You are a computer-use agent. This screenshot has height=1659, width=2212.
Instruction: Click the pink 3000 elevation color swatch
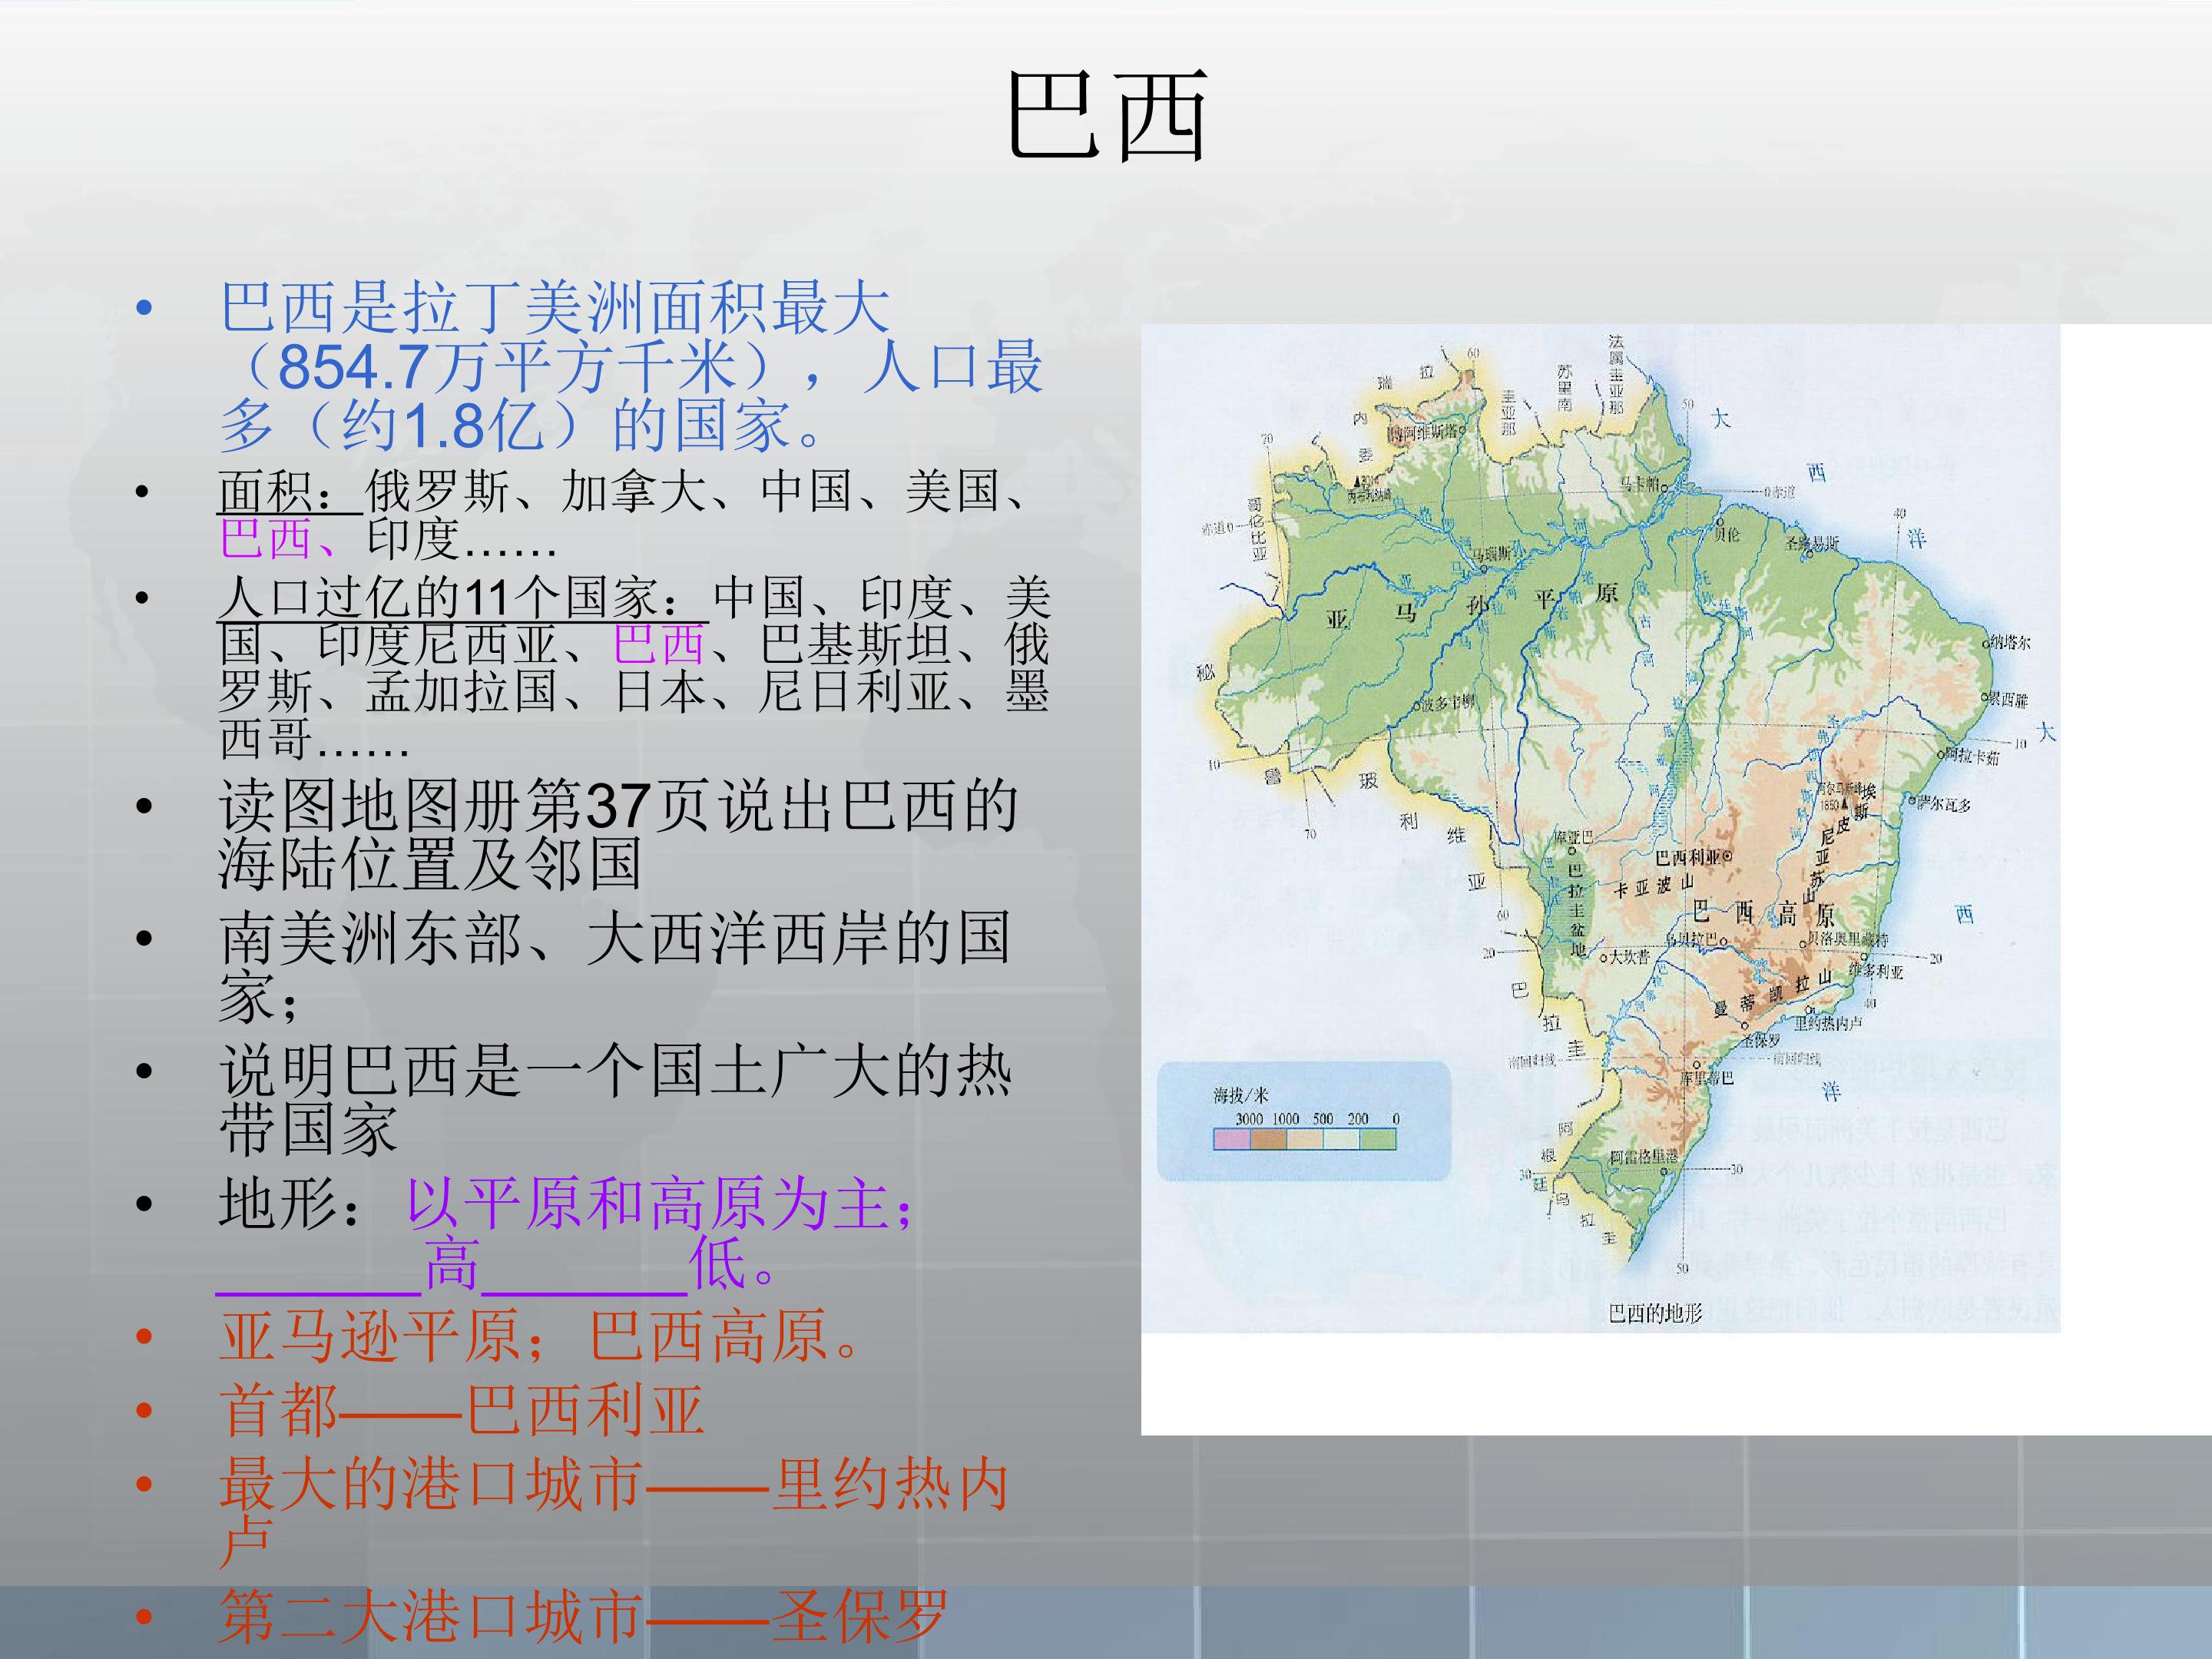pyautogui.click(x=1232, y=1139)
